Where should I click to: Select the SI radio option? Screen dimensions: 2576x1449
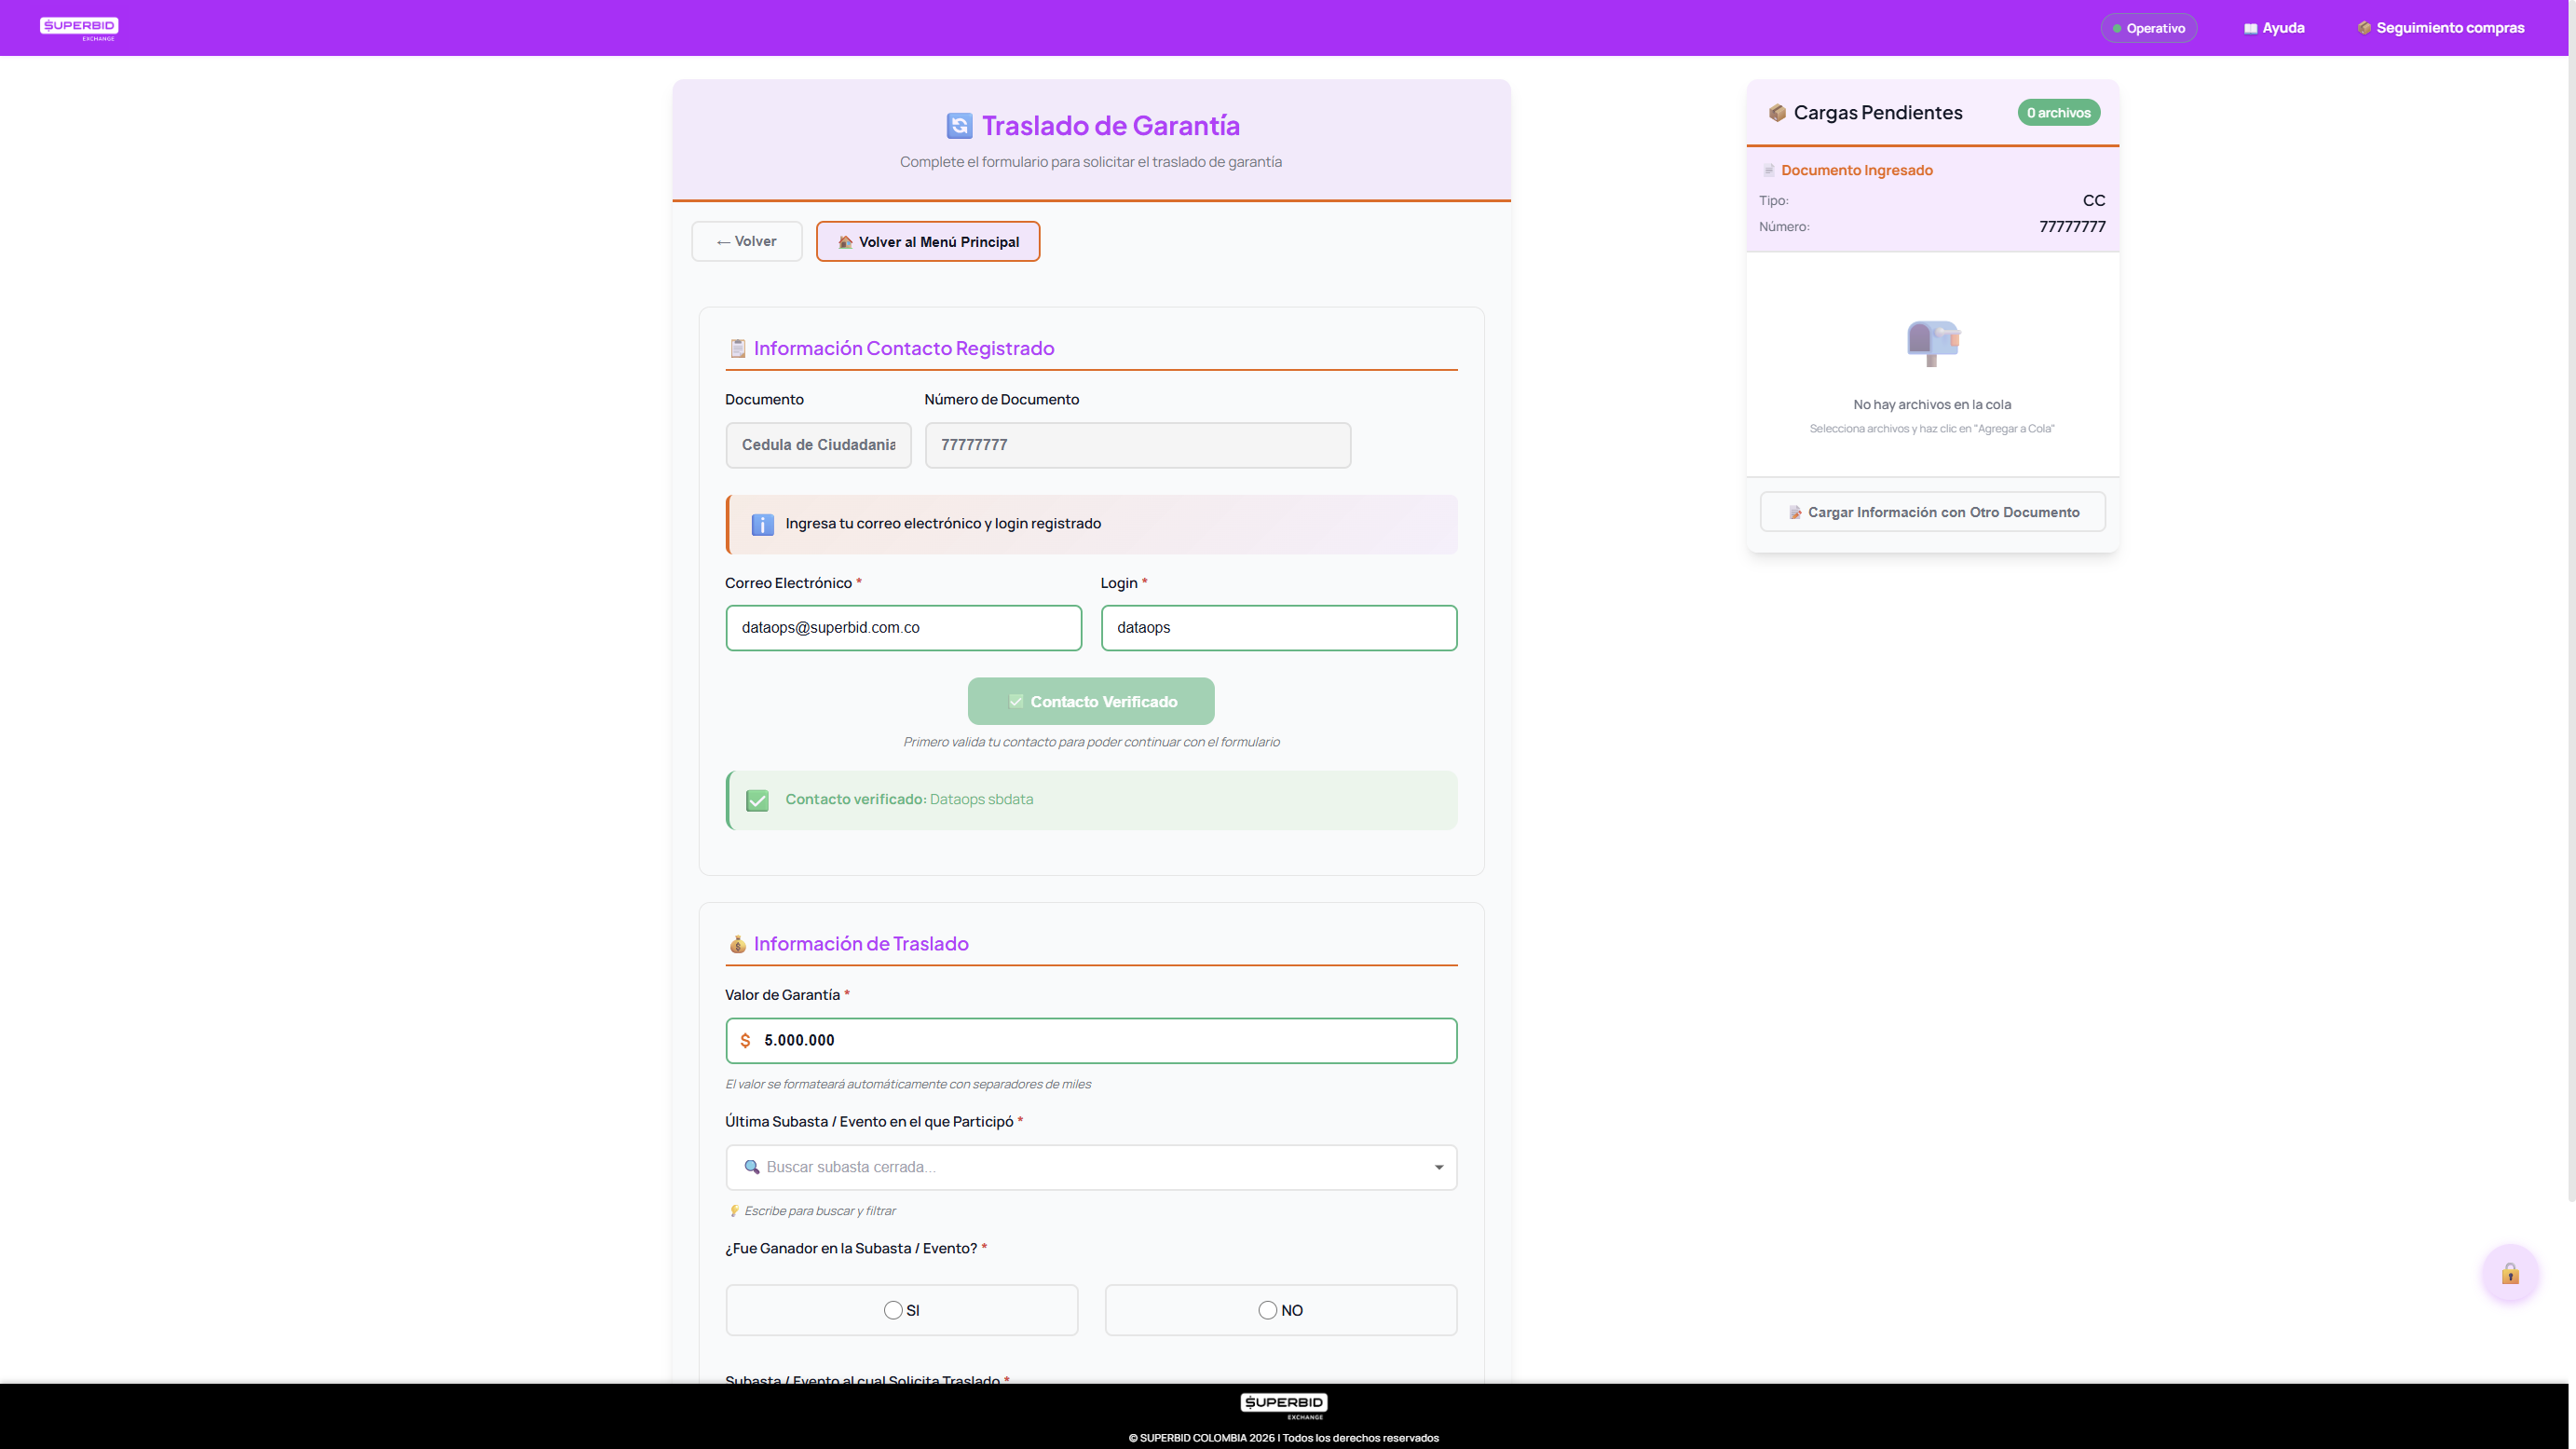tap(893, 1310)
